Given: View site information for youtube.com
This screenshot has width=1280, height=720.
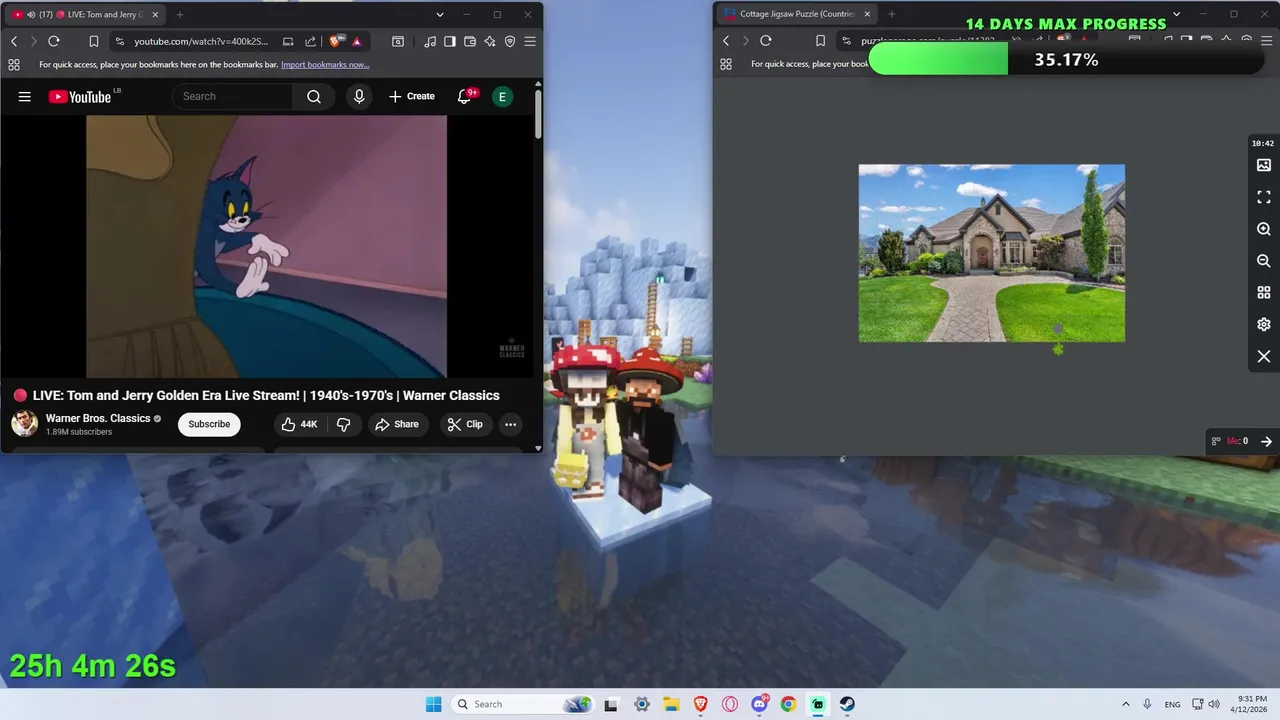Looking at the screenshot, I should point(120,41).
